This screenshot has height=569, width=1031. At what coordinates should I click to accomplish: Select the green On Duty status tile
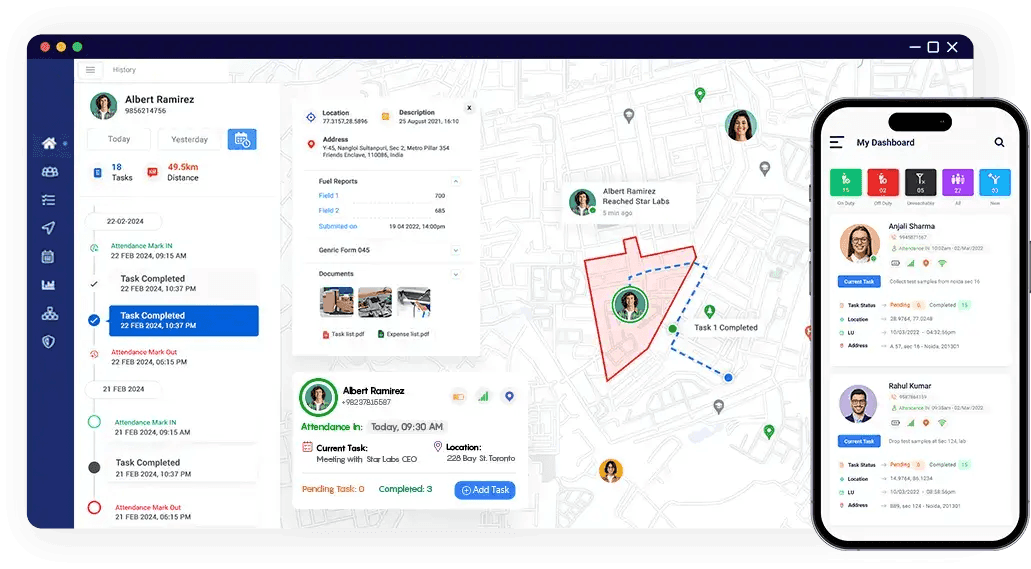point(847,182)
